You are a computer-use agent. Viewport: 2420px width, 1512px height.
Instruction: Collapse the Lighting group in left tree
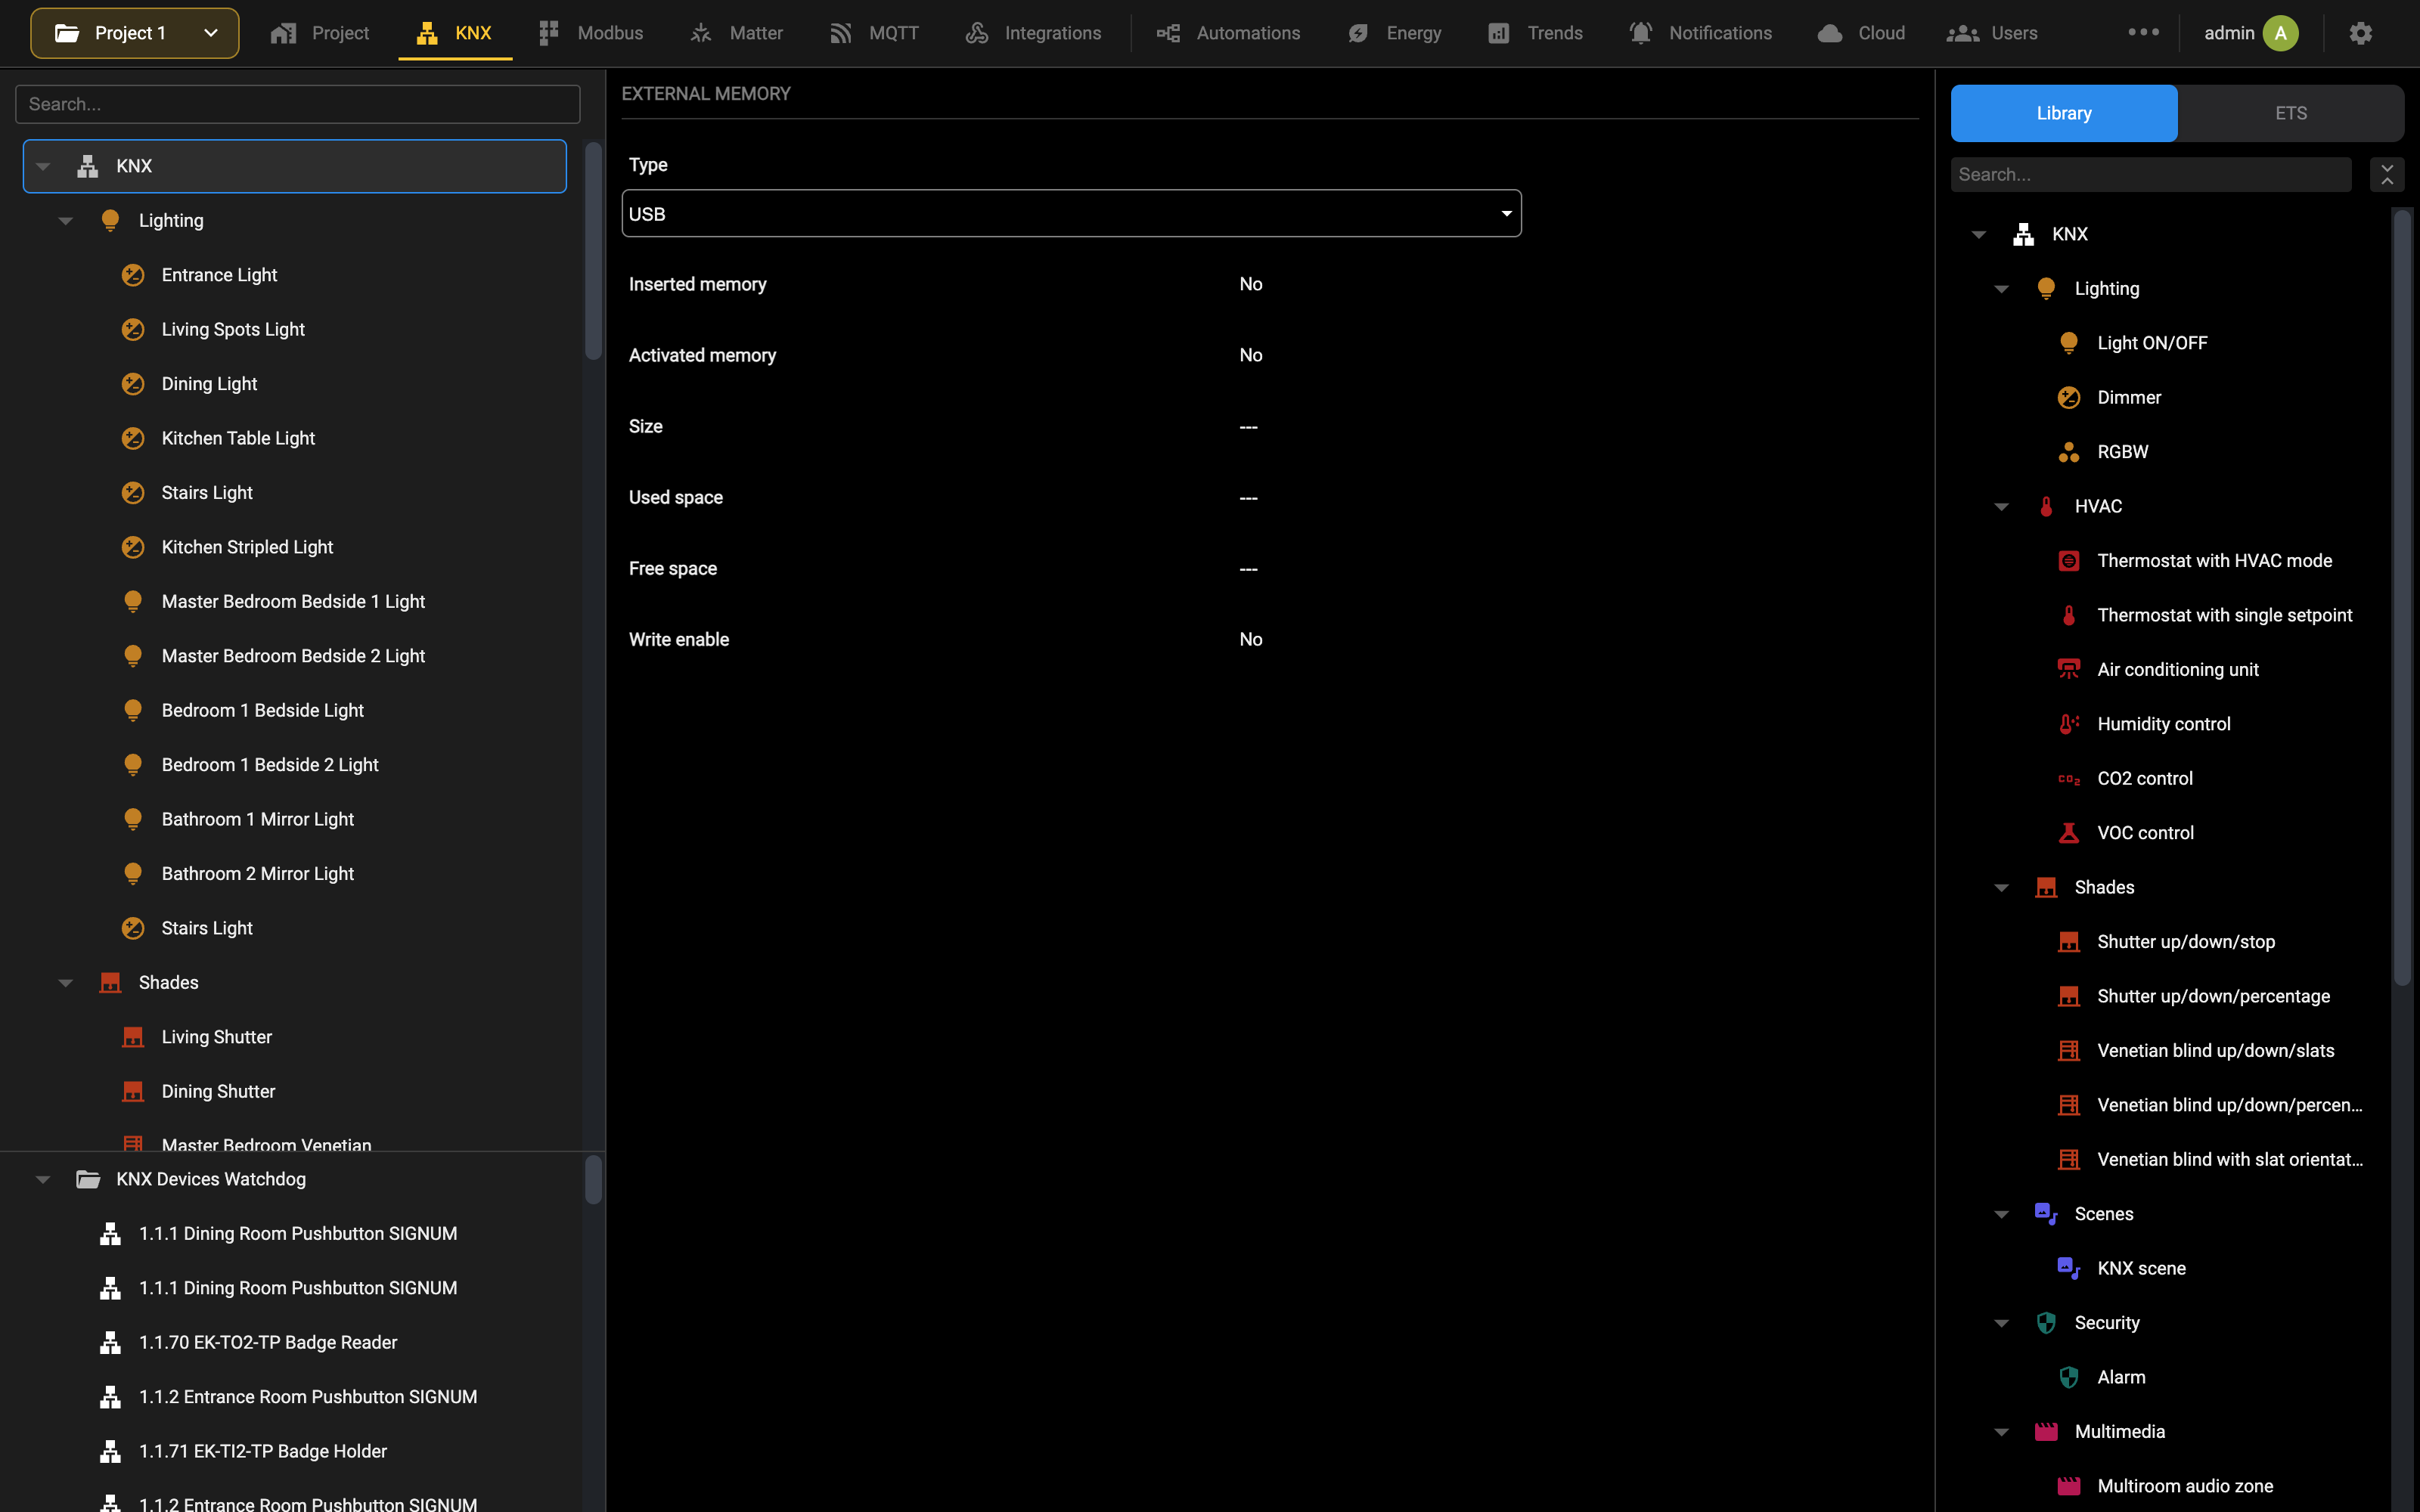[66, 221]
